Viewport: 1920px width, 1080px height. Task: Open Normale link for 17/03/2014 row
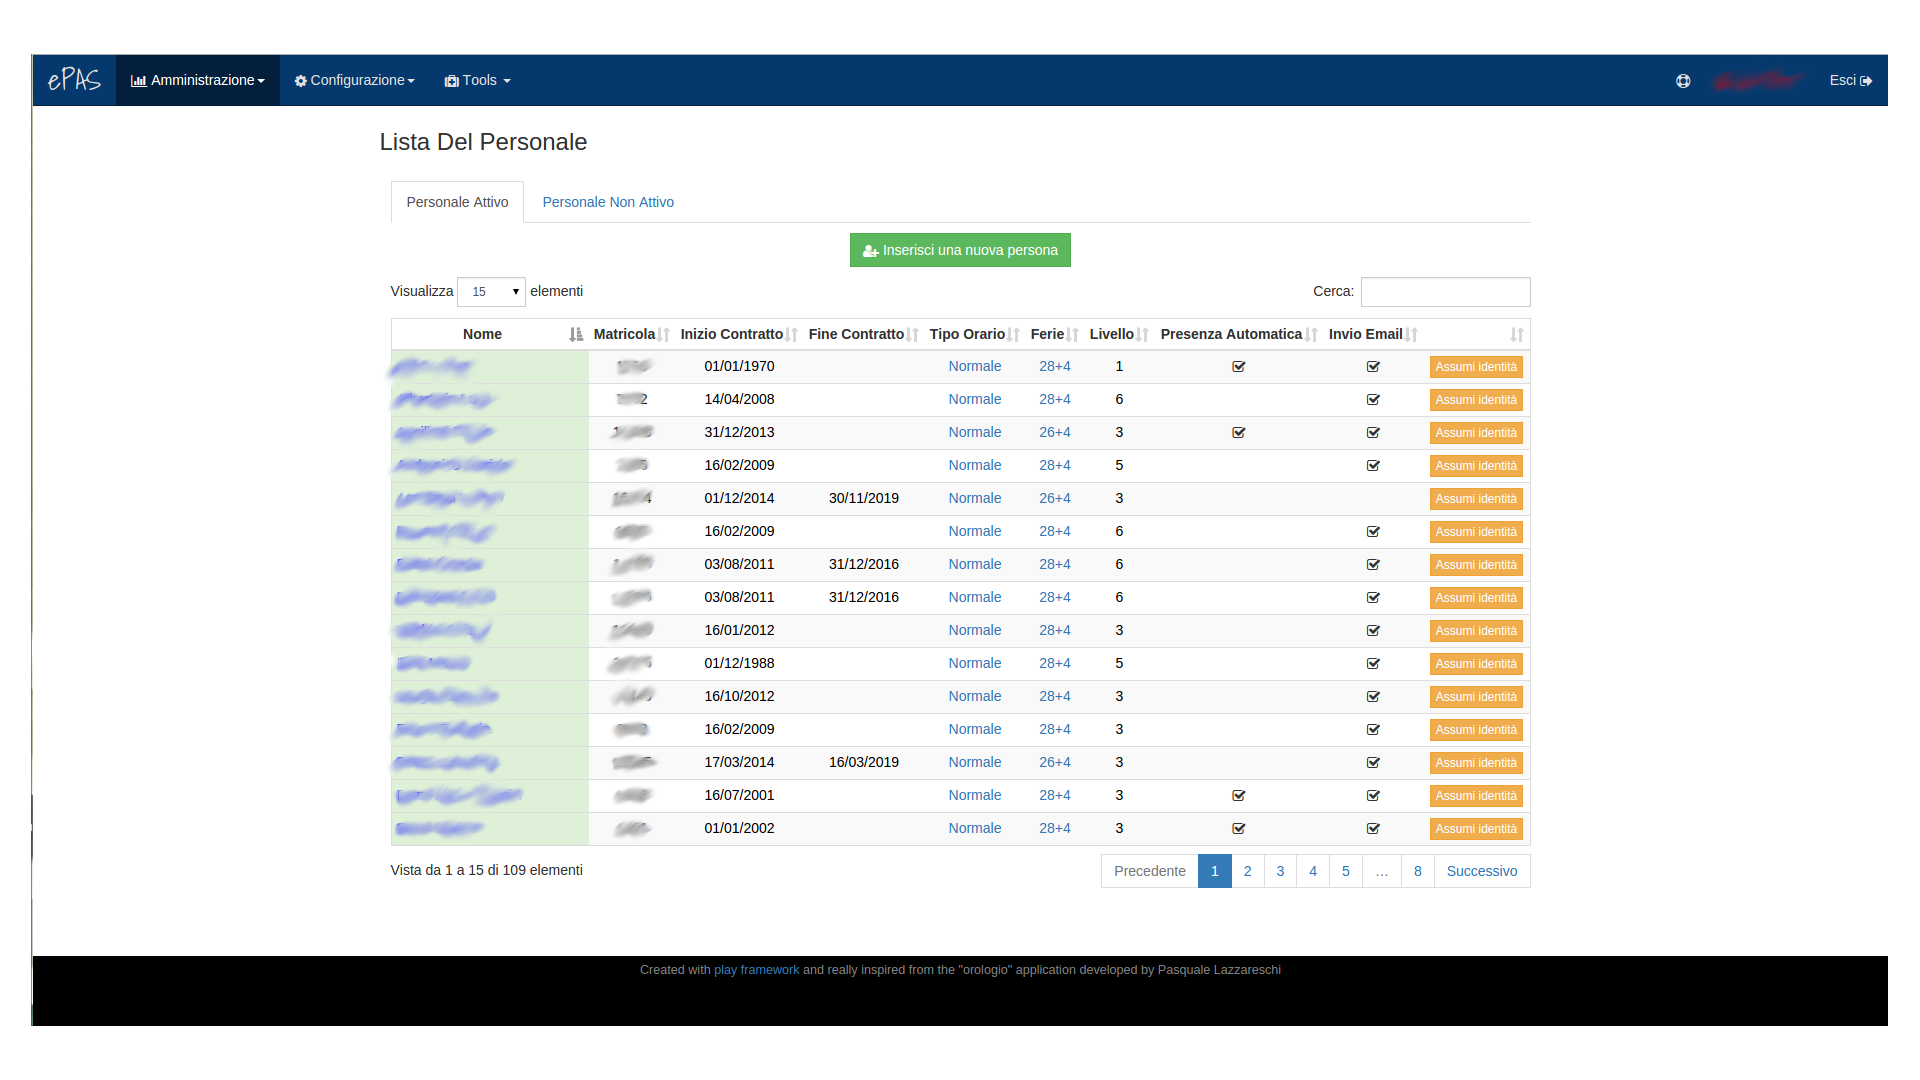(975, 762)
